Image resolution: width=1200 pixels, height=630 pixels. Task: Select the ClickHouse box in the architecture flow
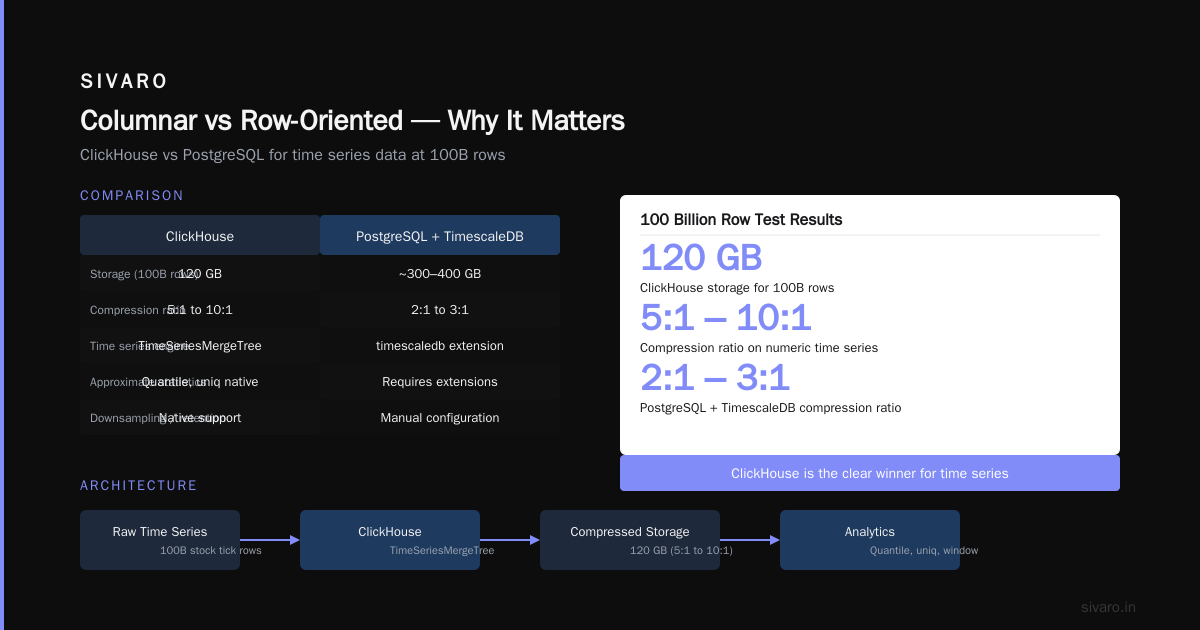[x=390, y=540]
